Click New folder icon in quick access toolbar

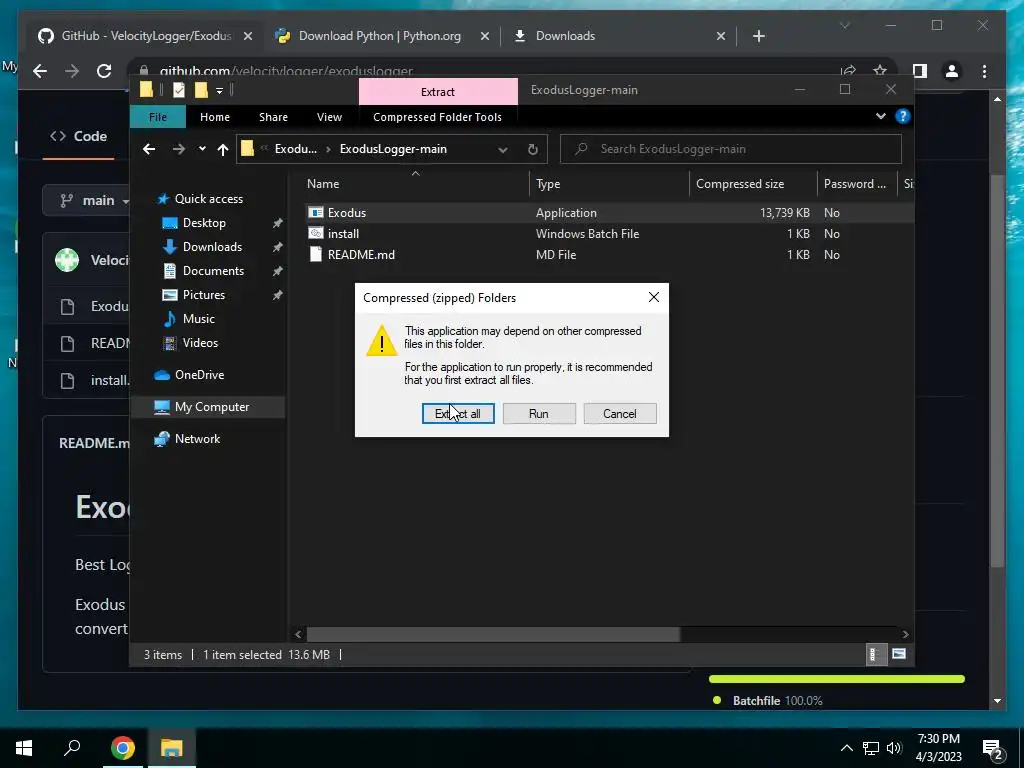(x=201, y=90)
